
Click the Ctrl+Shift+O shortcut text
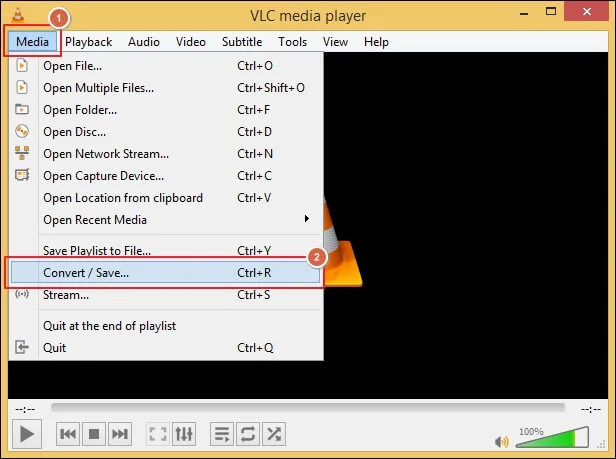tap(271, 88)
